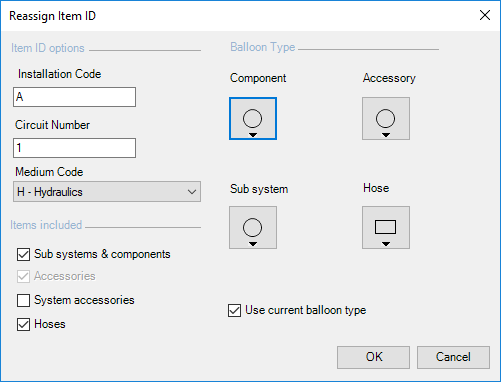Image resolution: width=501 pixels, height=382 pixels.
Task: Click the dropdown arrow under the Accessory circle
Action: point(386,135)
